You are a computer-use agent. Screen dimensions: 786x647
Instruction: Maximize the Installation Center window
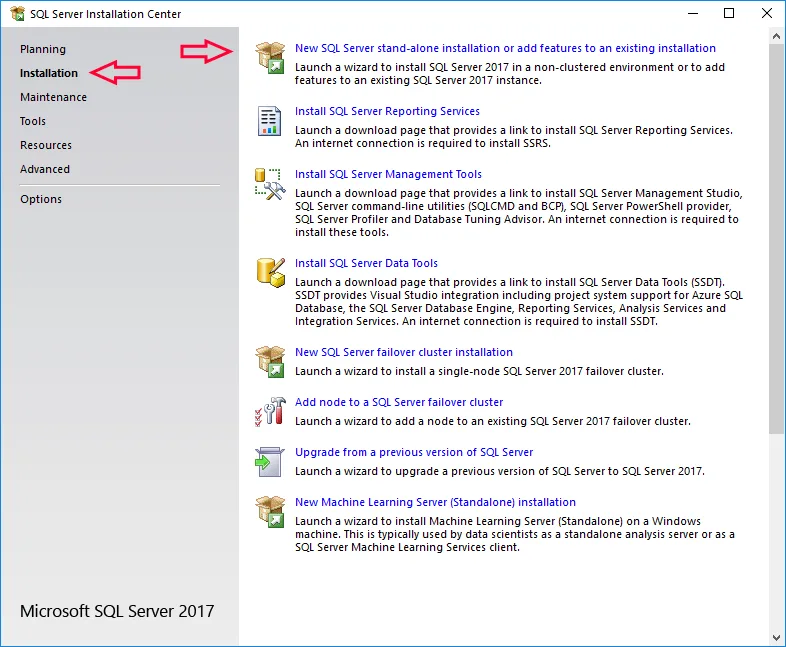pos(729,14)
